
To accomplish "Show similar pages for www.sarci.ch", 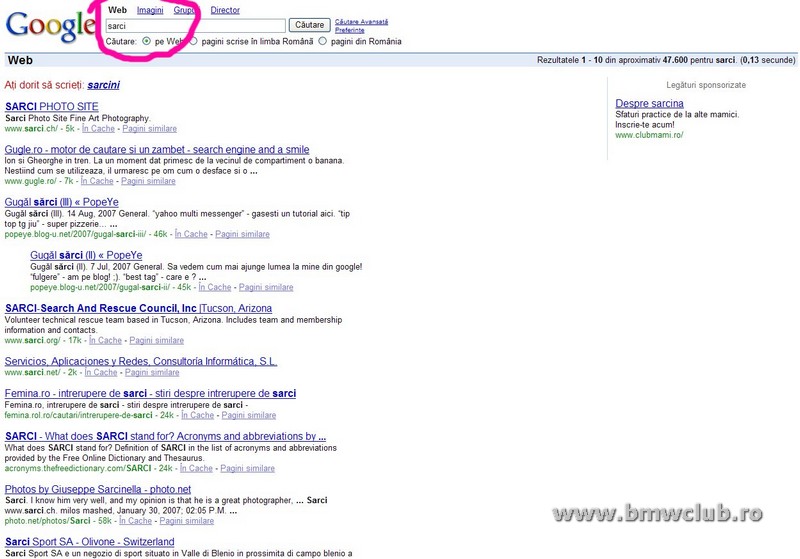I will [x=149, y=129].
